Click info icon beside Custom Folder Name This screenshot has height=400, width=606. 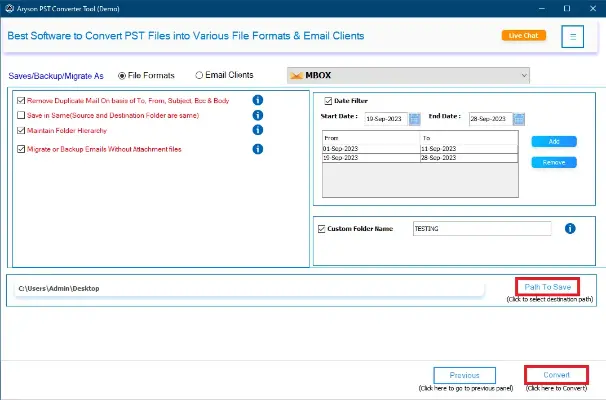pos(570,228)
